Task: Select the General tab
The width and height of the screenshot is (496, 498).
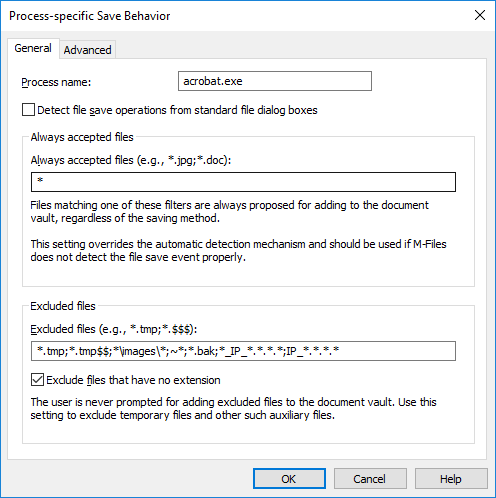Action: pos(33,48)
